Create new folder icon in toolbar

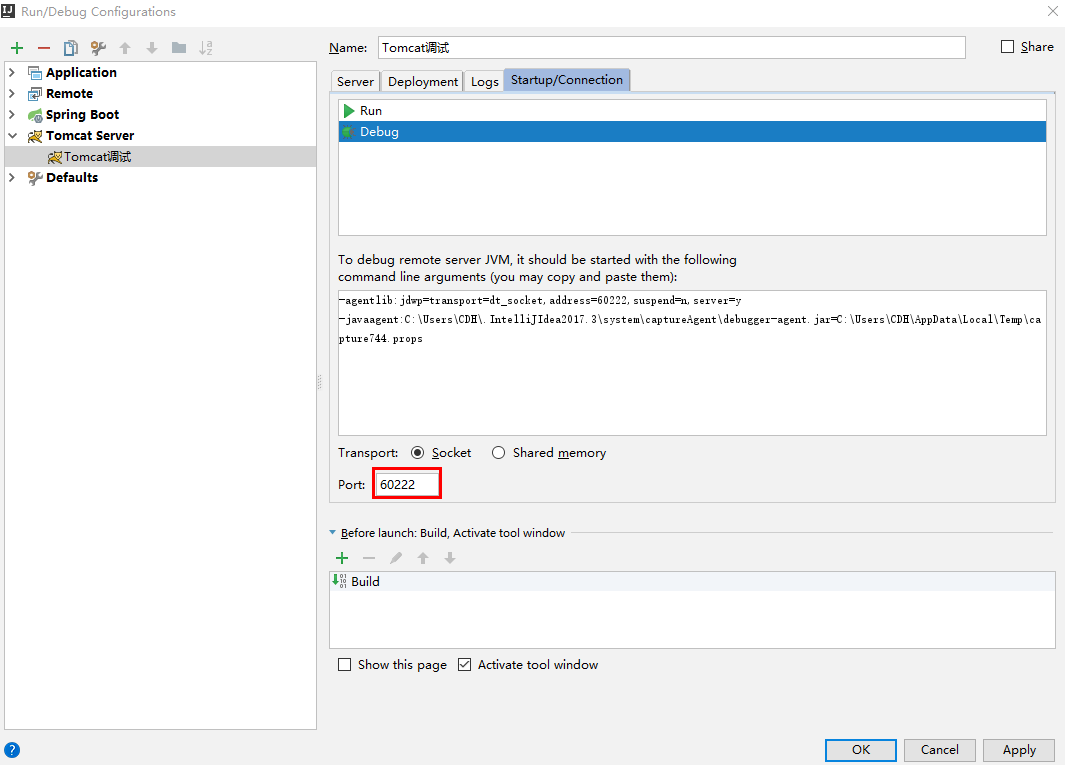pyautogui.click(x=179, y=48)
